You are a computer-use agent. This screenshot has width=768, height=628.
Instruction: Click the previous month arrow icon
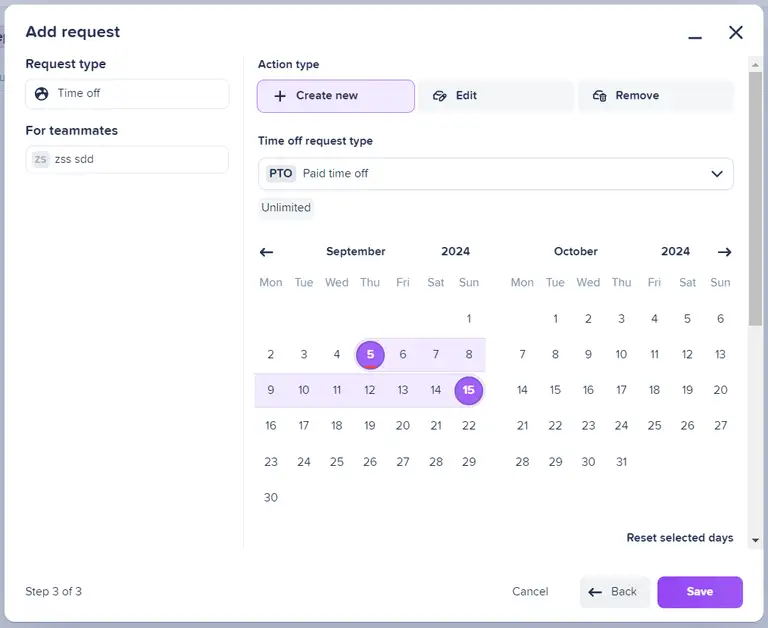(266, 252)
